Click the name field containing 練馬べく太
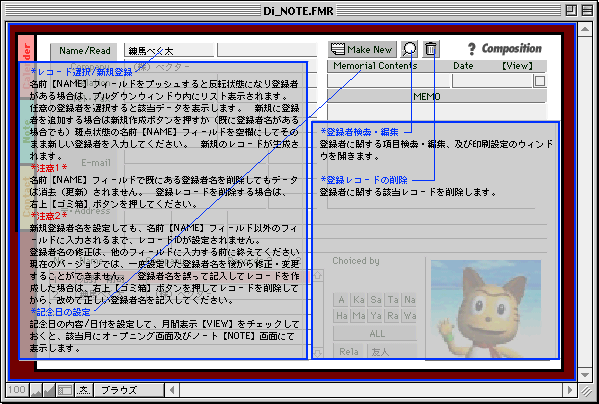 pyautogui.click(x=169, y=50)
